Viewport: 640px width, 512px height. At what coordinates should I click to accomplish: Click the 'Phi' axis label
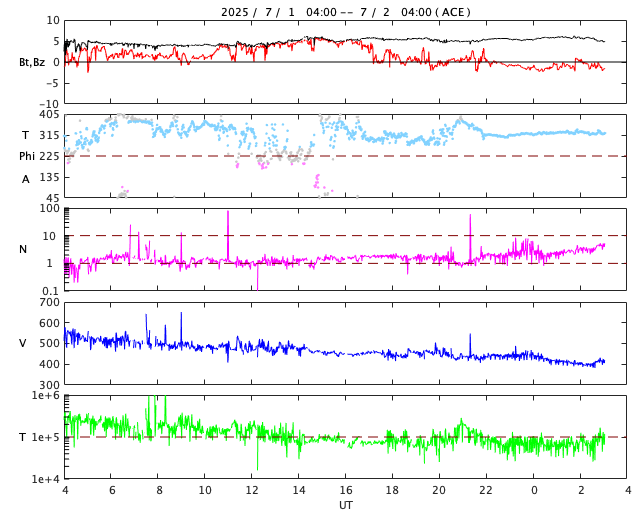tap(27, 156)
